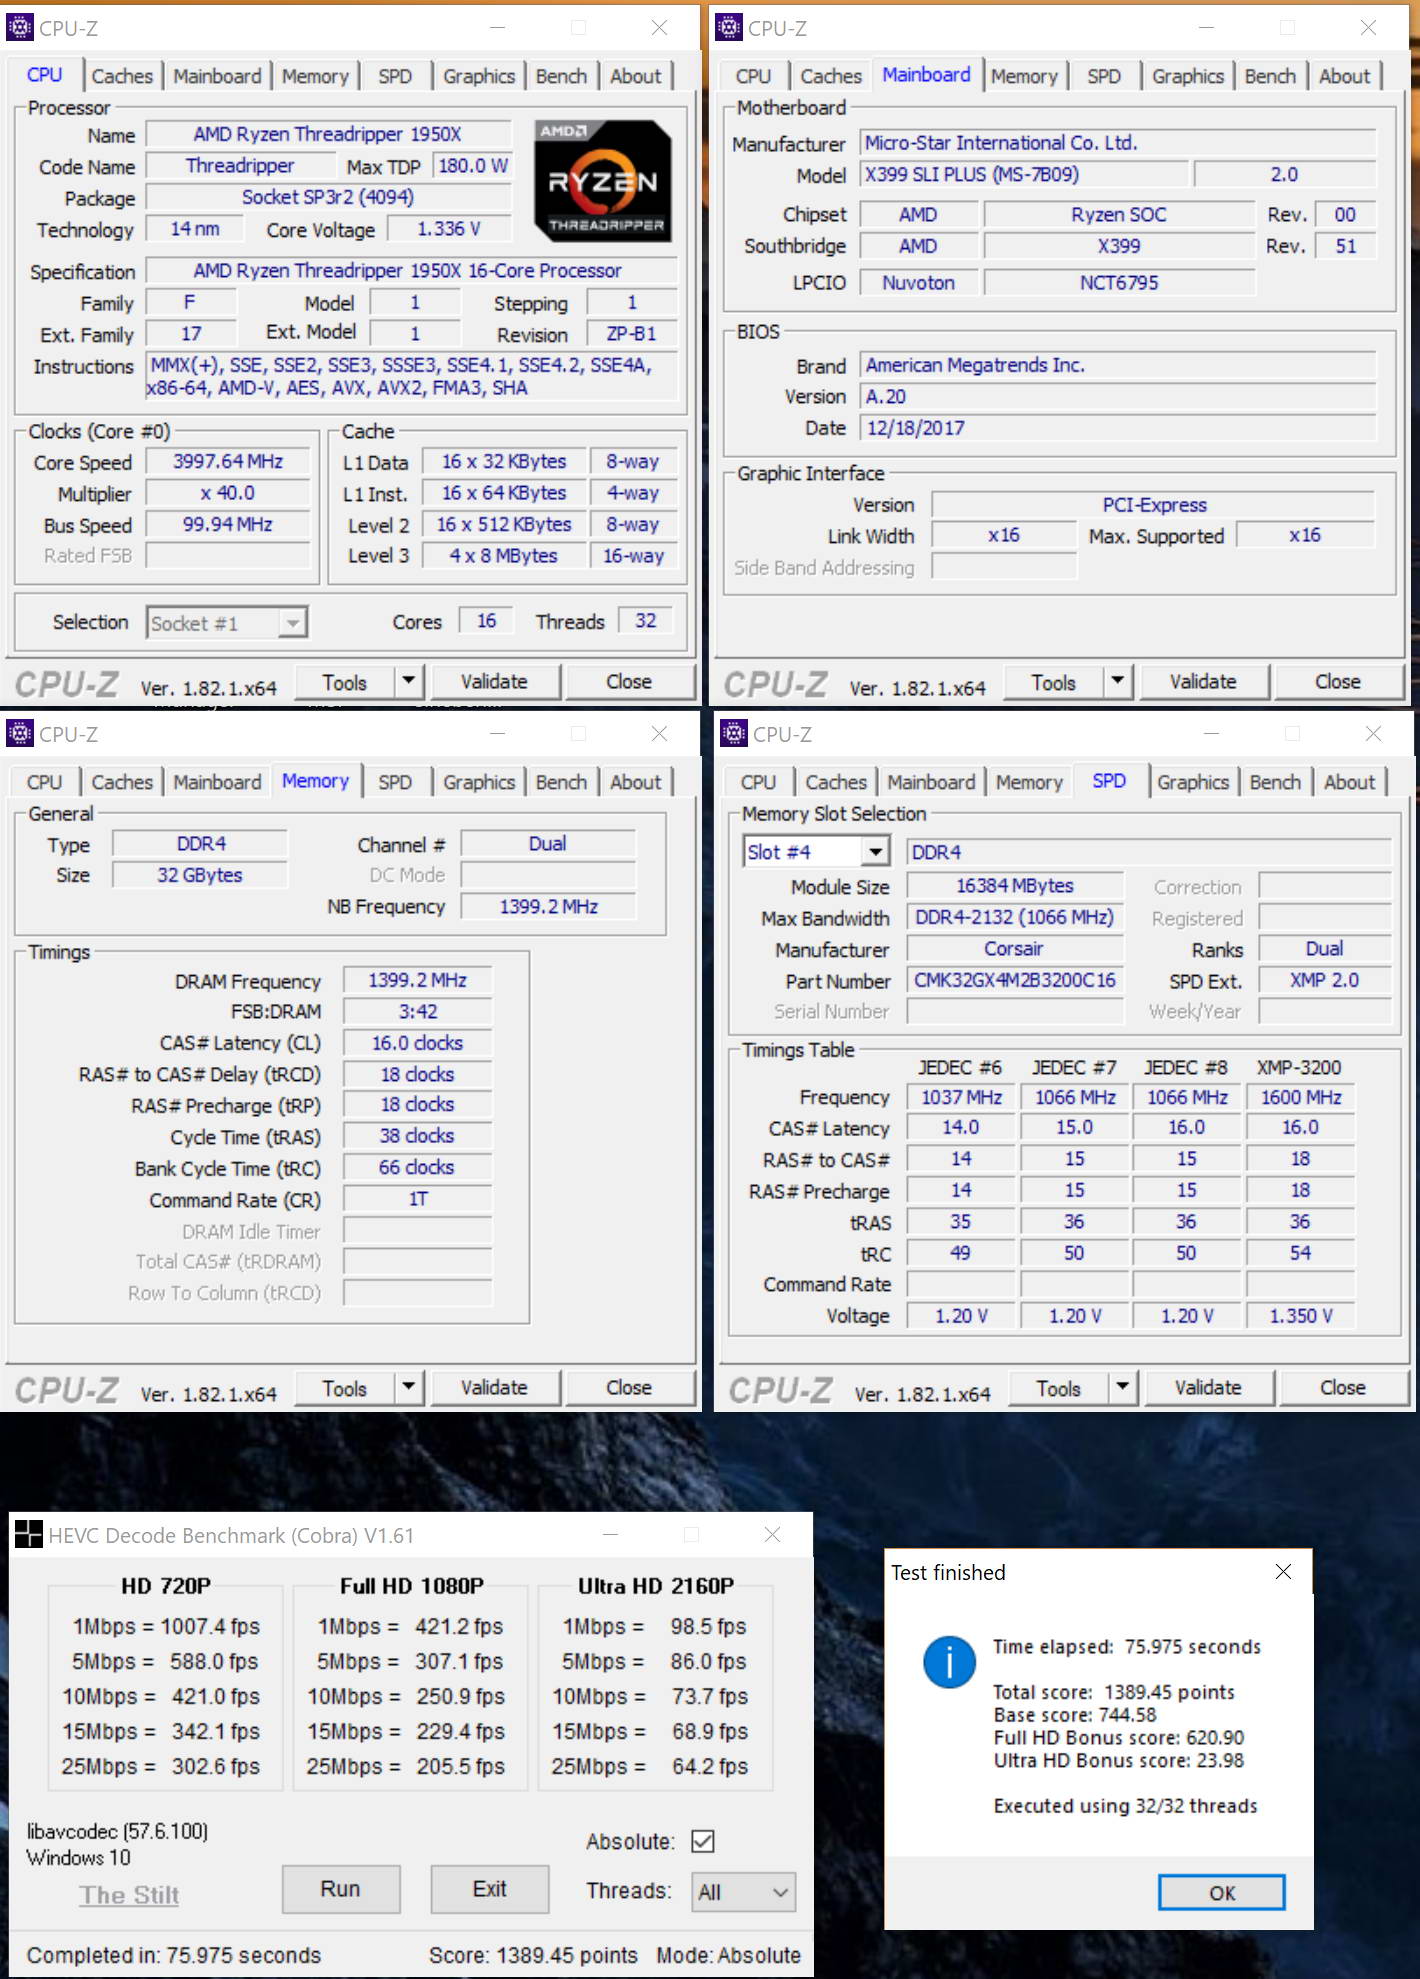Open The Stilt link
This screenshot has width=1420, height=1979.
(129, 1895)
